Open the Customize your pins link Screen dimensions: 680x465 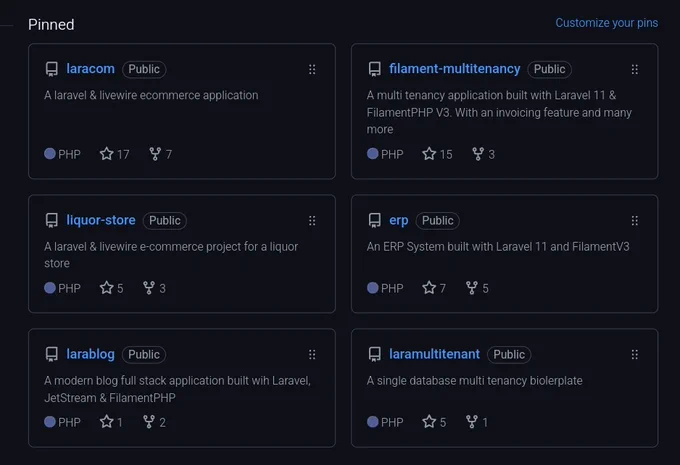(607, 23)
